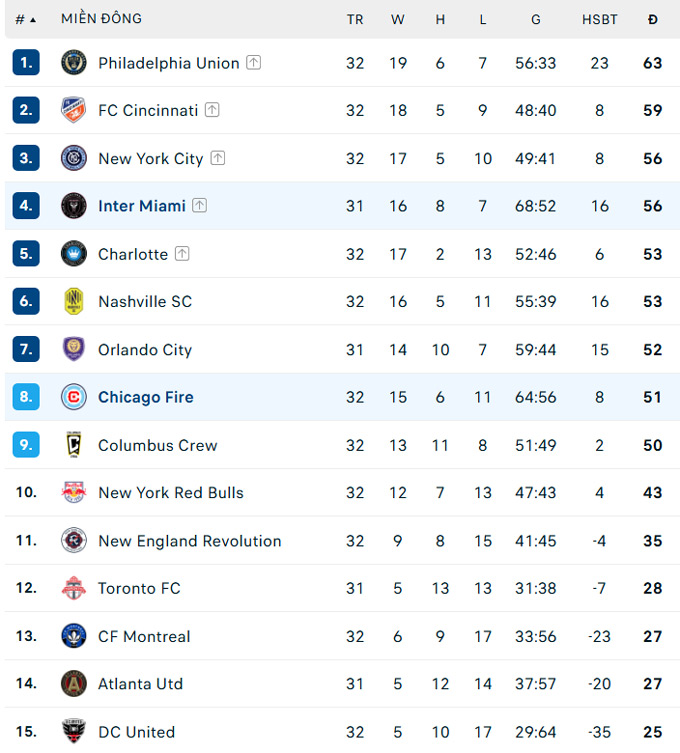Click the light-blue rank 9 badge

tap(26, 445)
